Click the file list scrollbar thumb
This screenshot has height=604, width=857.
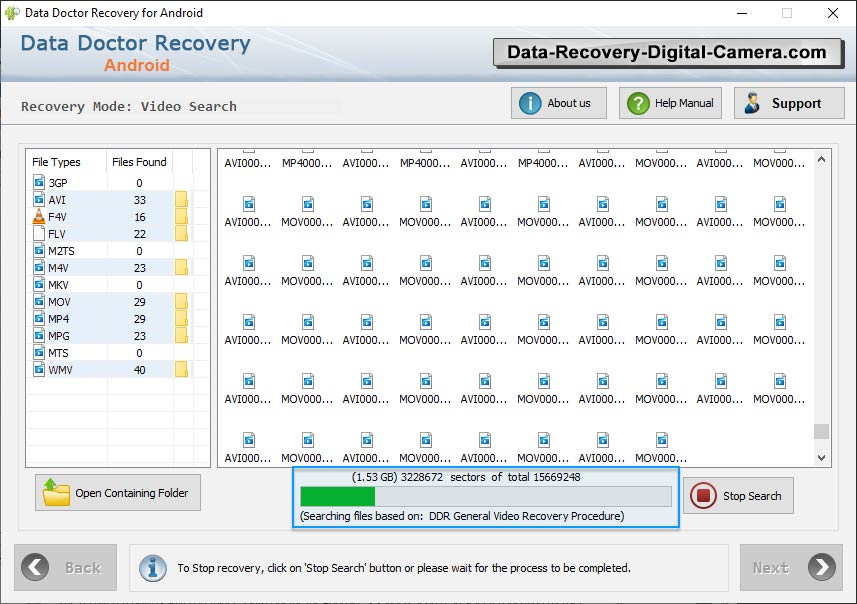coord(821,431)
